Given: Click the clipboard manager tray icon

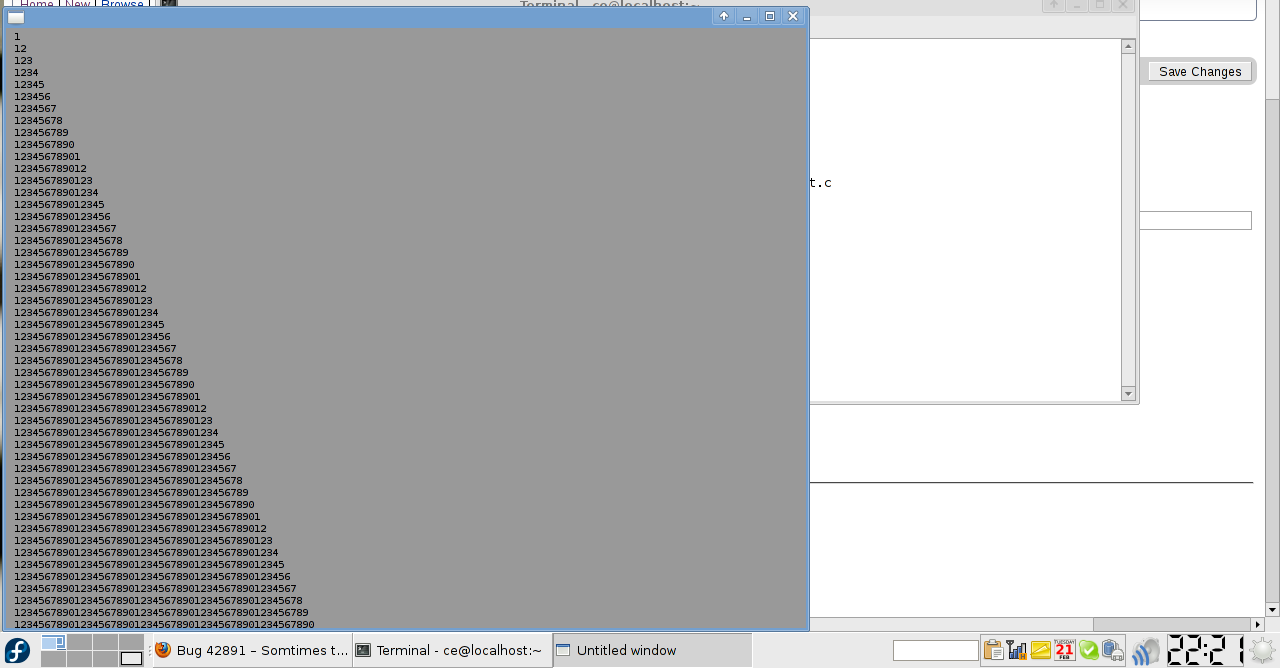Looking at the screenshot, I should click(993, 650).
